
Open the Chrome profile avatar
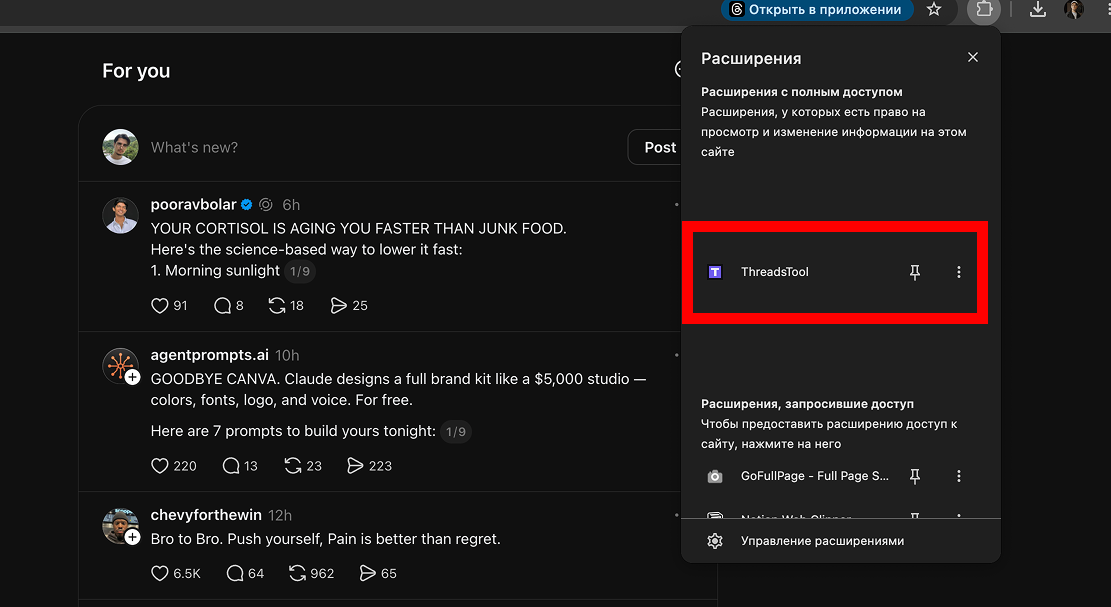pyautogui.click(x=1074, y=10)
